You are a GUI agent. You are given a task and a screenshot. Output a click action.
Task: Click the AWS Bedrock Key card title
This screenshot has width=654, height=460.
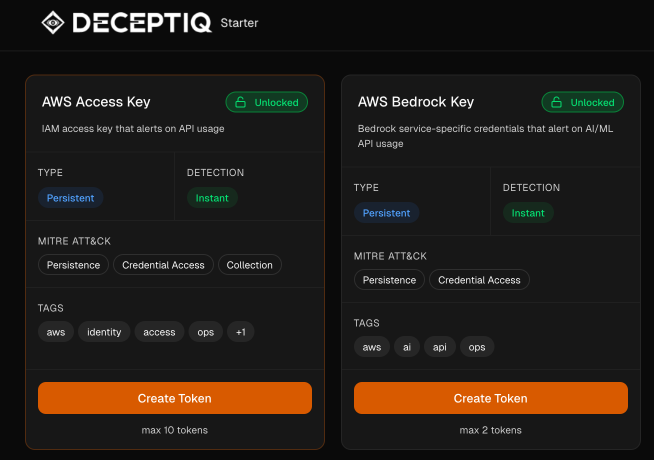[x=416, y=102]
